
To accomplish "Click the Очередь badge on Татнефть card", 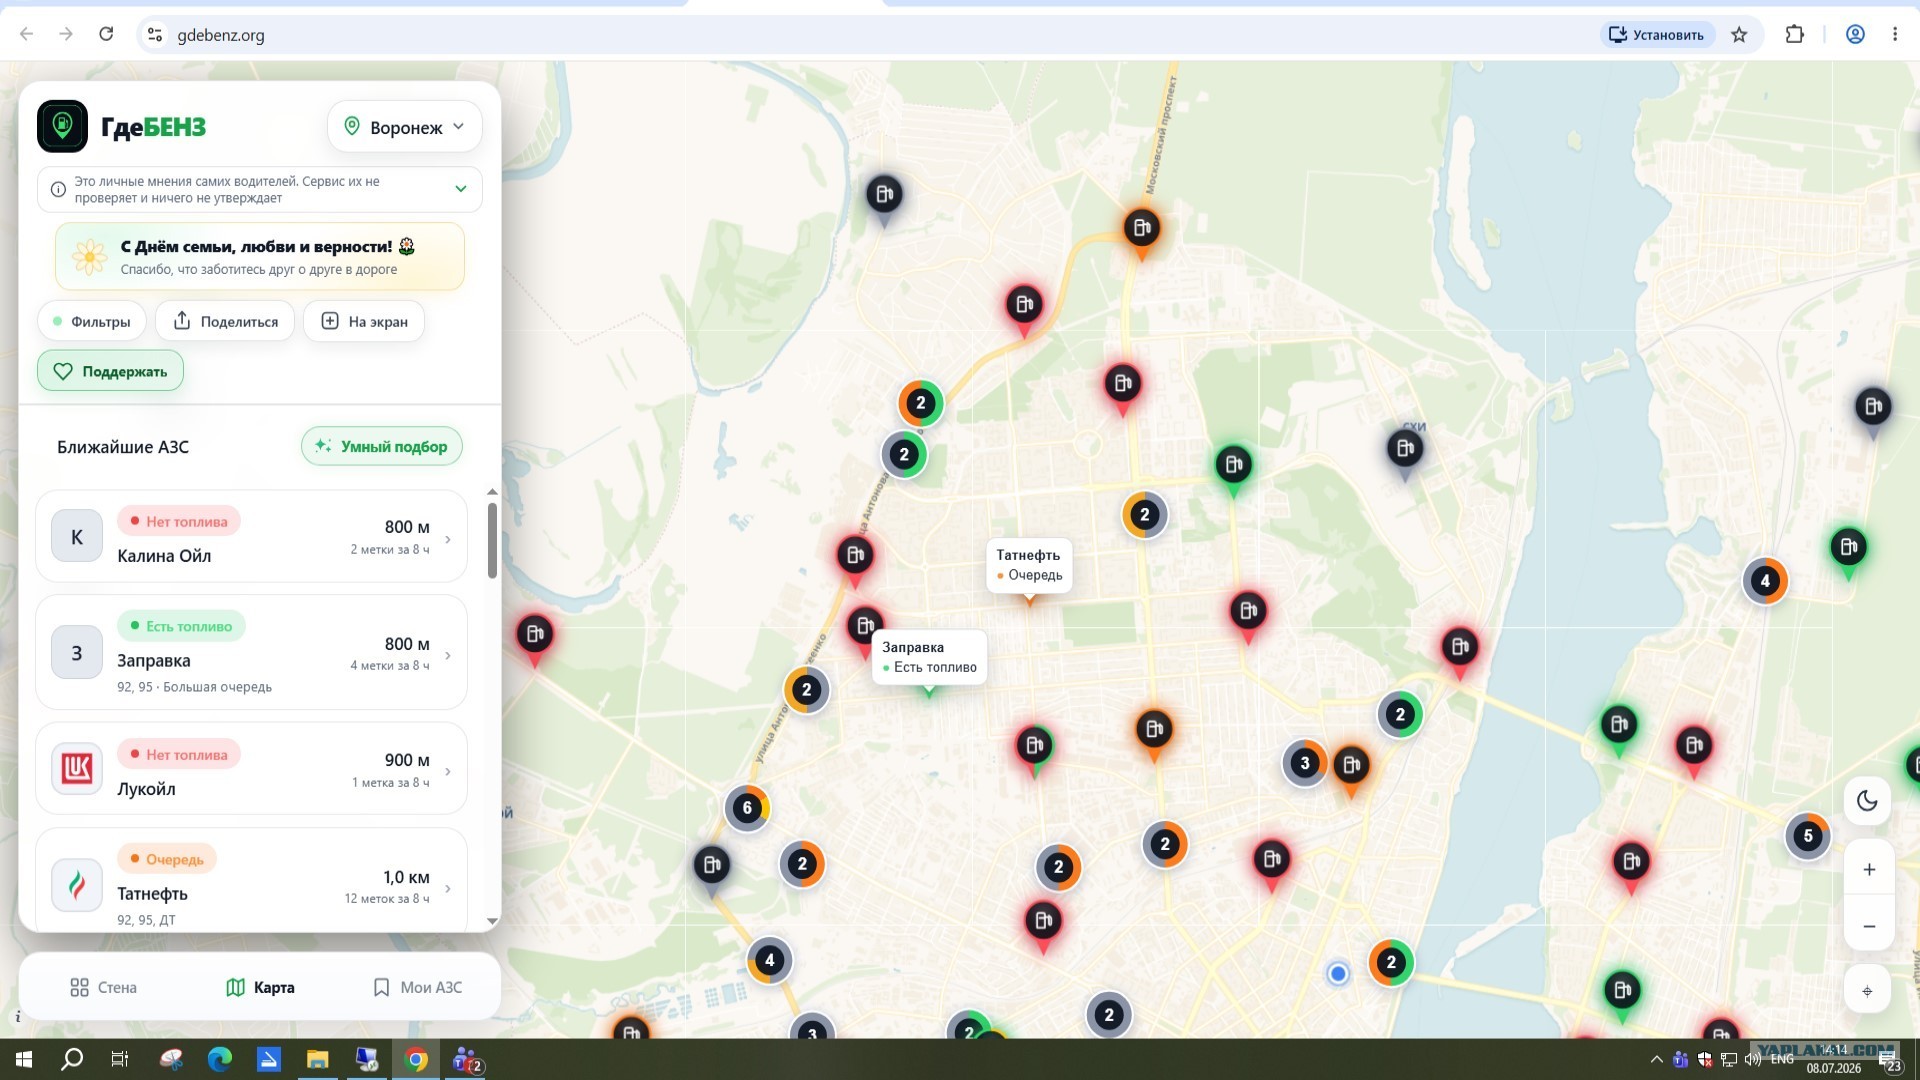I will 167,859.
